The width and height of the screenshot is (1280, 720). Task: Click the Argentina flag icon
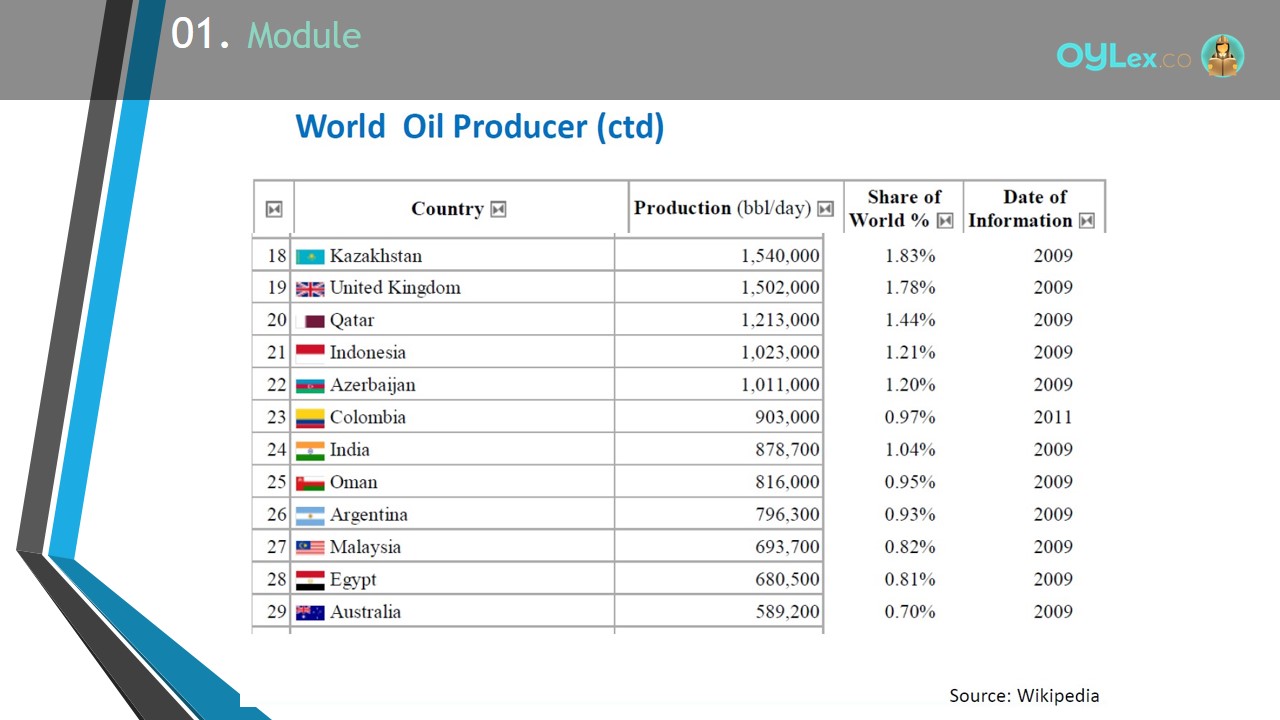tap(310, 516)
